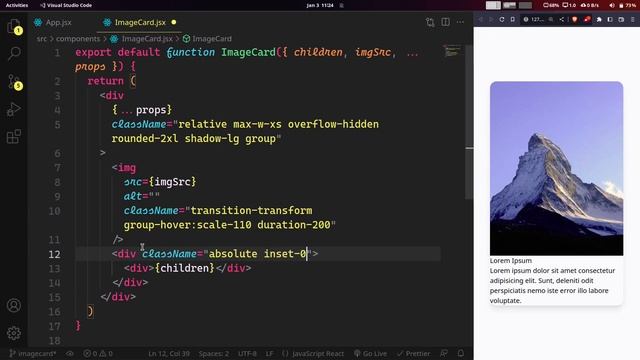Open the Explorer view in the activity bar
Viewport: 640px width, 360px height.
point(14,26)
